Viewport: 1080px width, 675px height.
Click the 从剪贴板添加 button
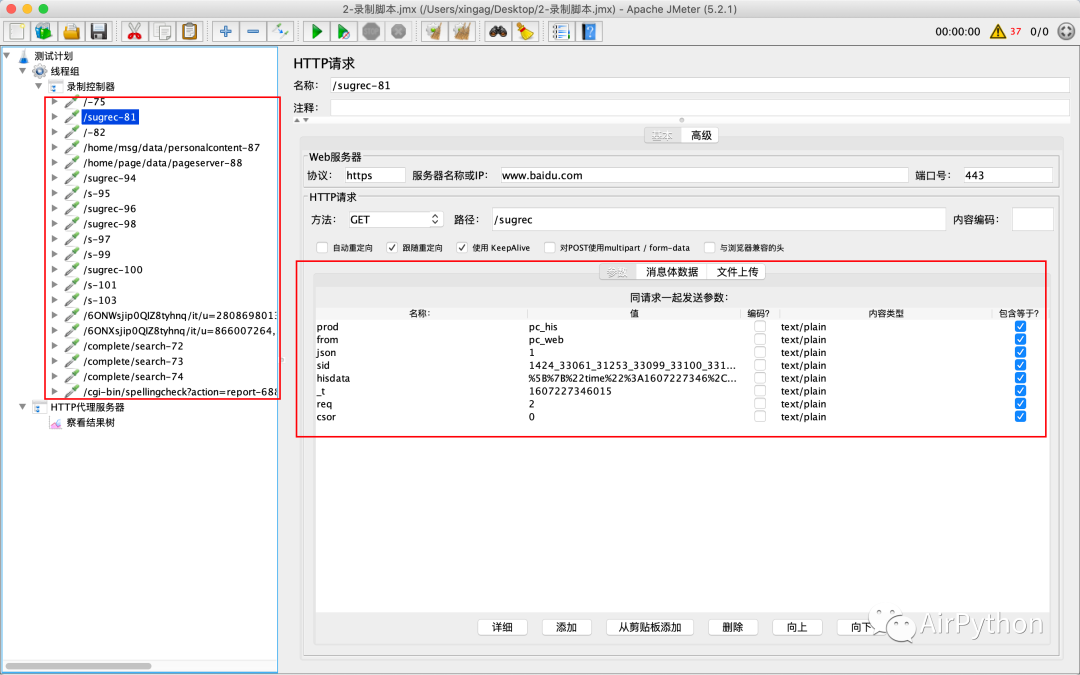pos(649,627)
